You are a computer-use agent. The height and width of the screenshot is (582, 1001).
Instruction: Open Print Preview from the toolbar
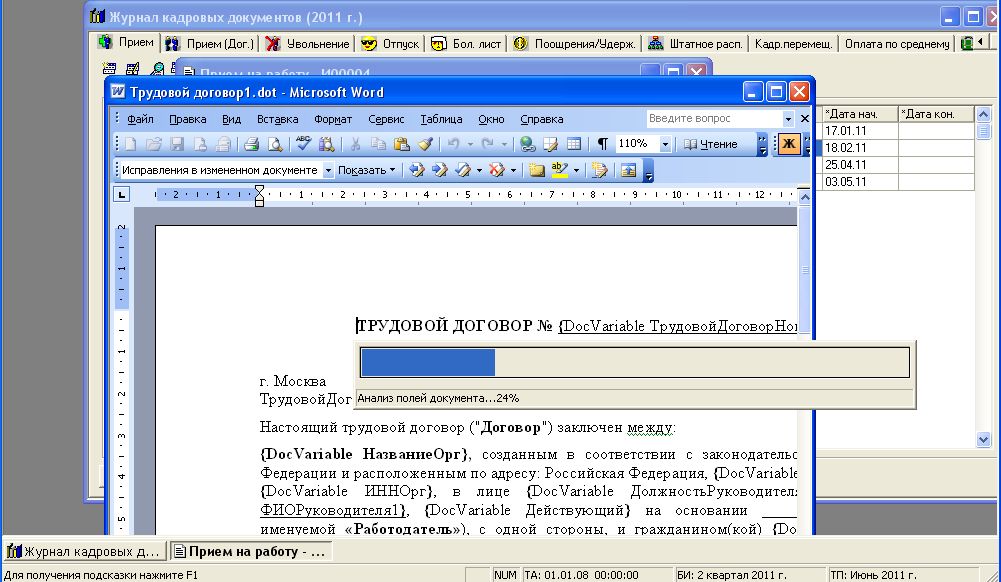pyautogui.click(x=273, y=144)
